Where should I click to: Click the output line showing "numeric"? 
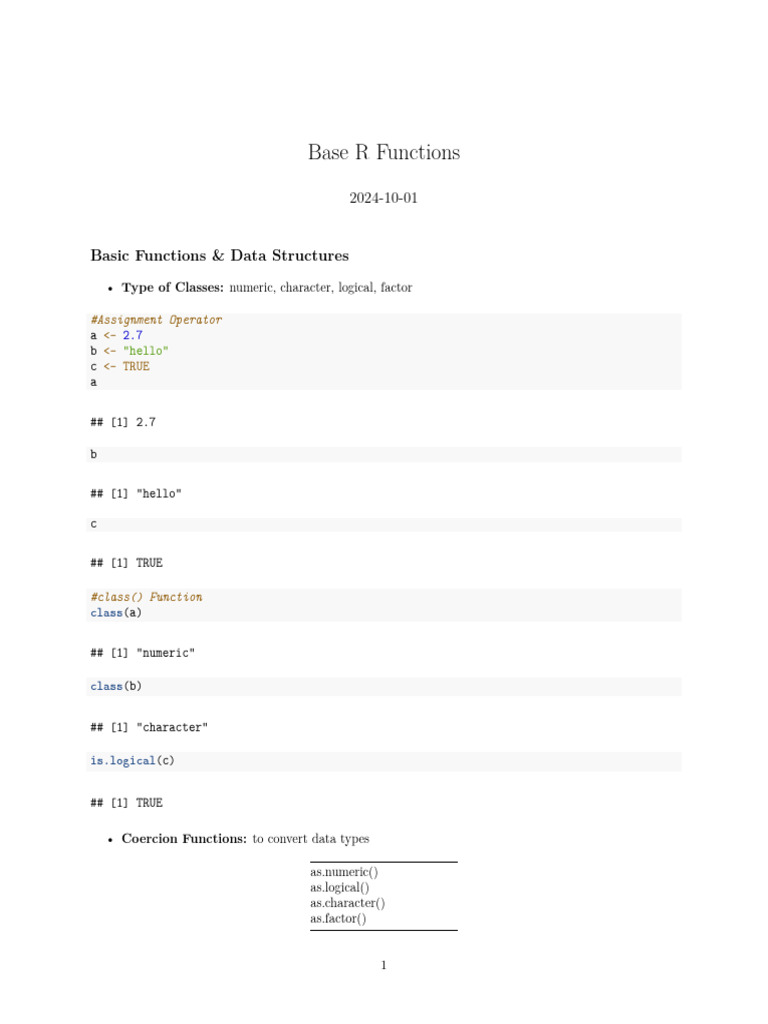pyautogui.click(x=143, y=653)
